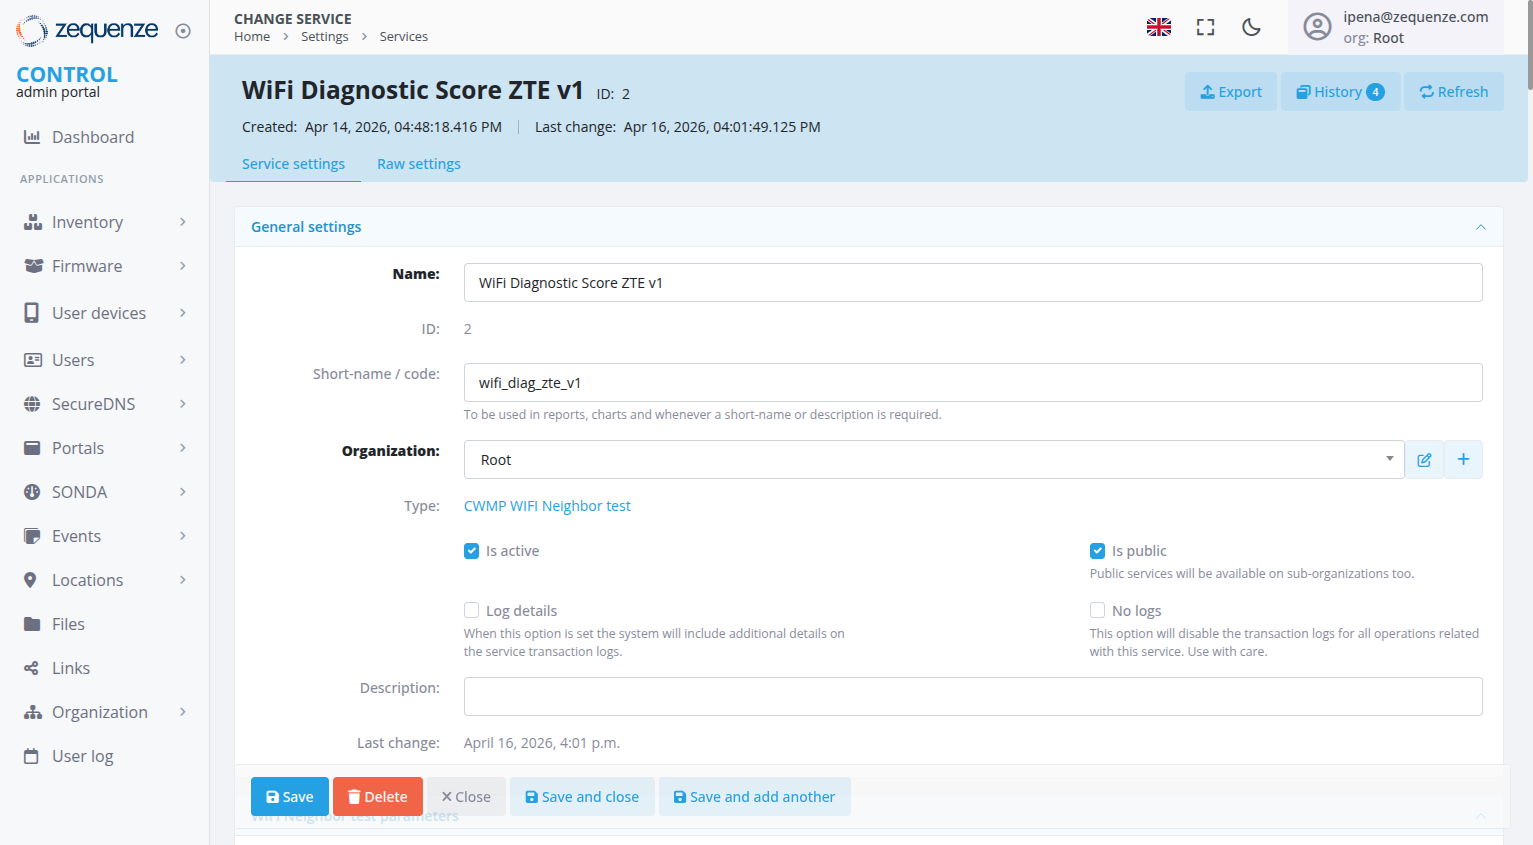This screenshot has width=1533, height=845.
Task: Uncheck the Is active checkbox
Action: 472,551
